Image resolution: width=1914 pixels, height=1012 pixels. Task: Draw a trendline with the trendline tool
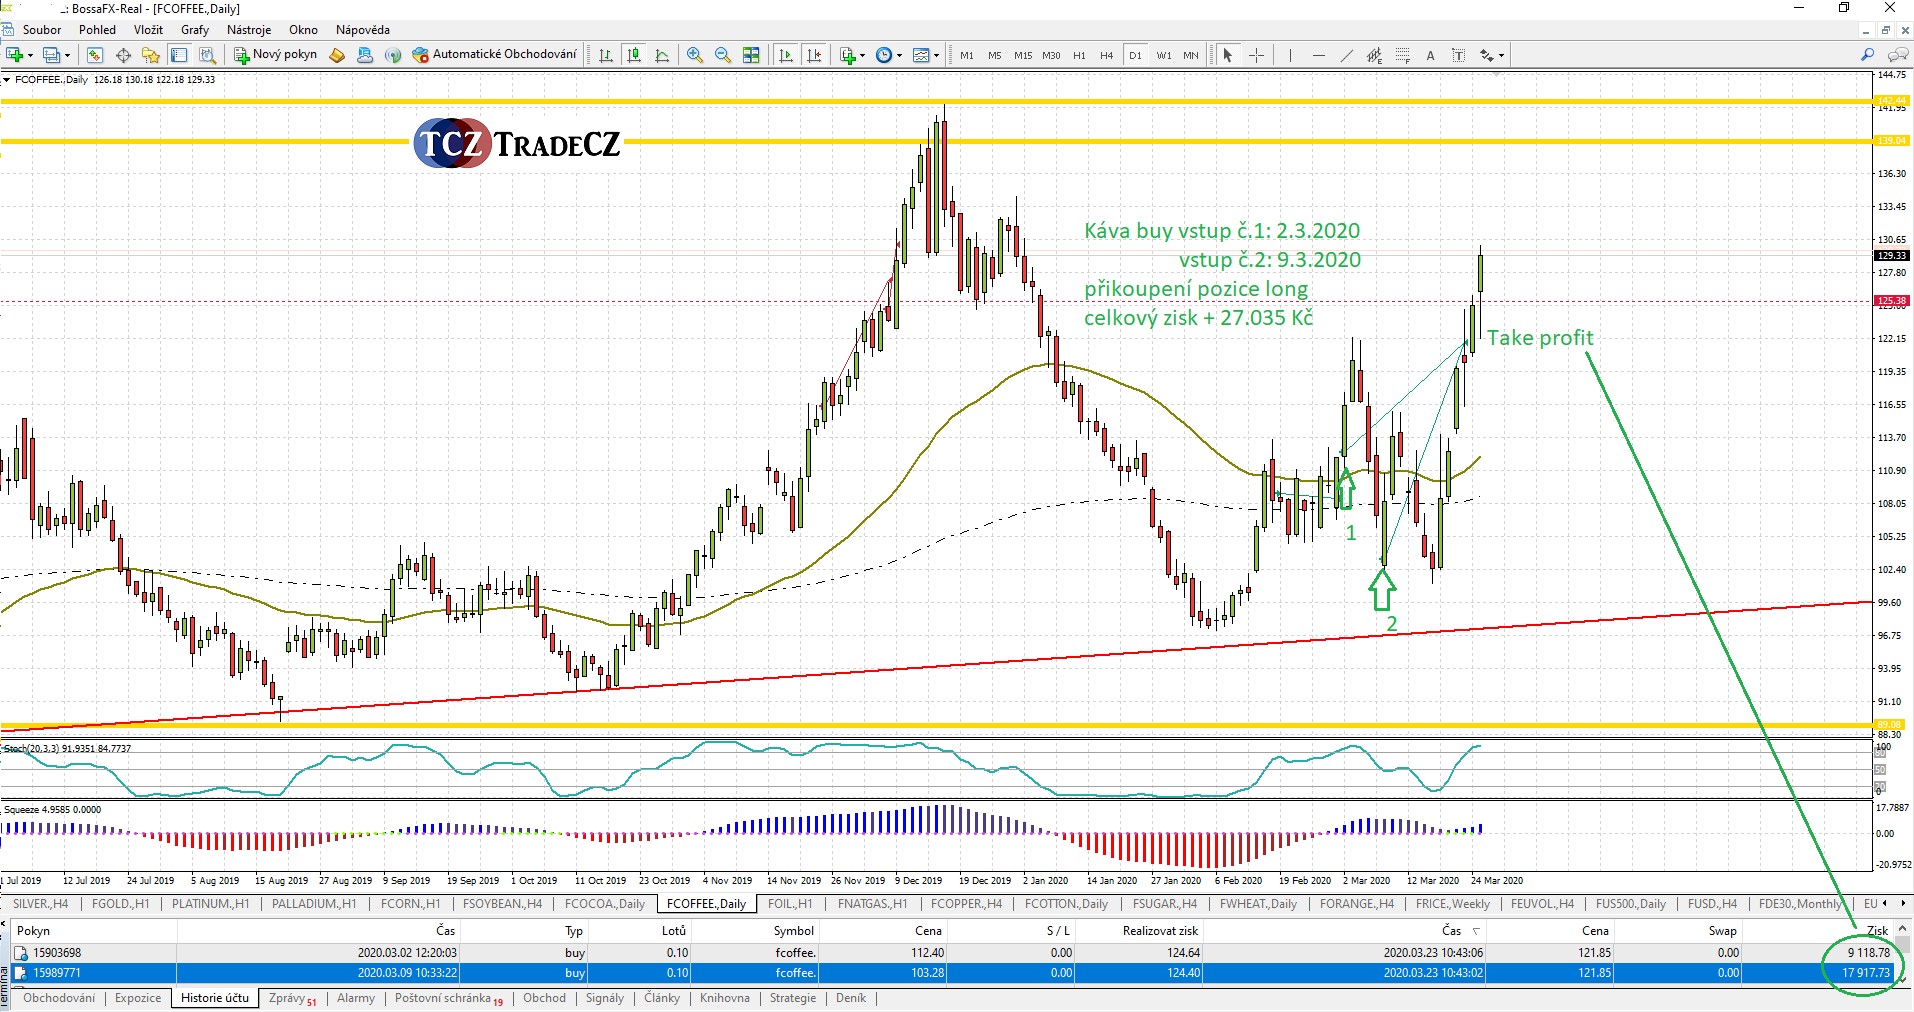pos(1346,55)
